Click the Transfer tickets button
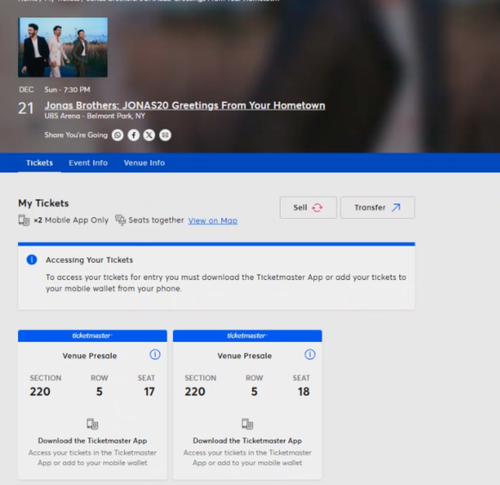500x485 pixels. [377, 207]
